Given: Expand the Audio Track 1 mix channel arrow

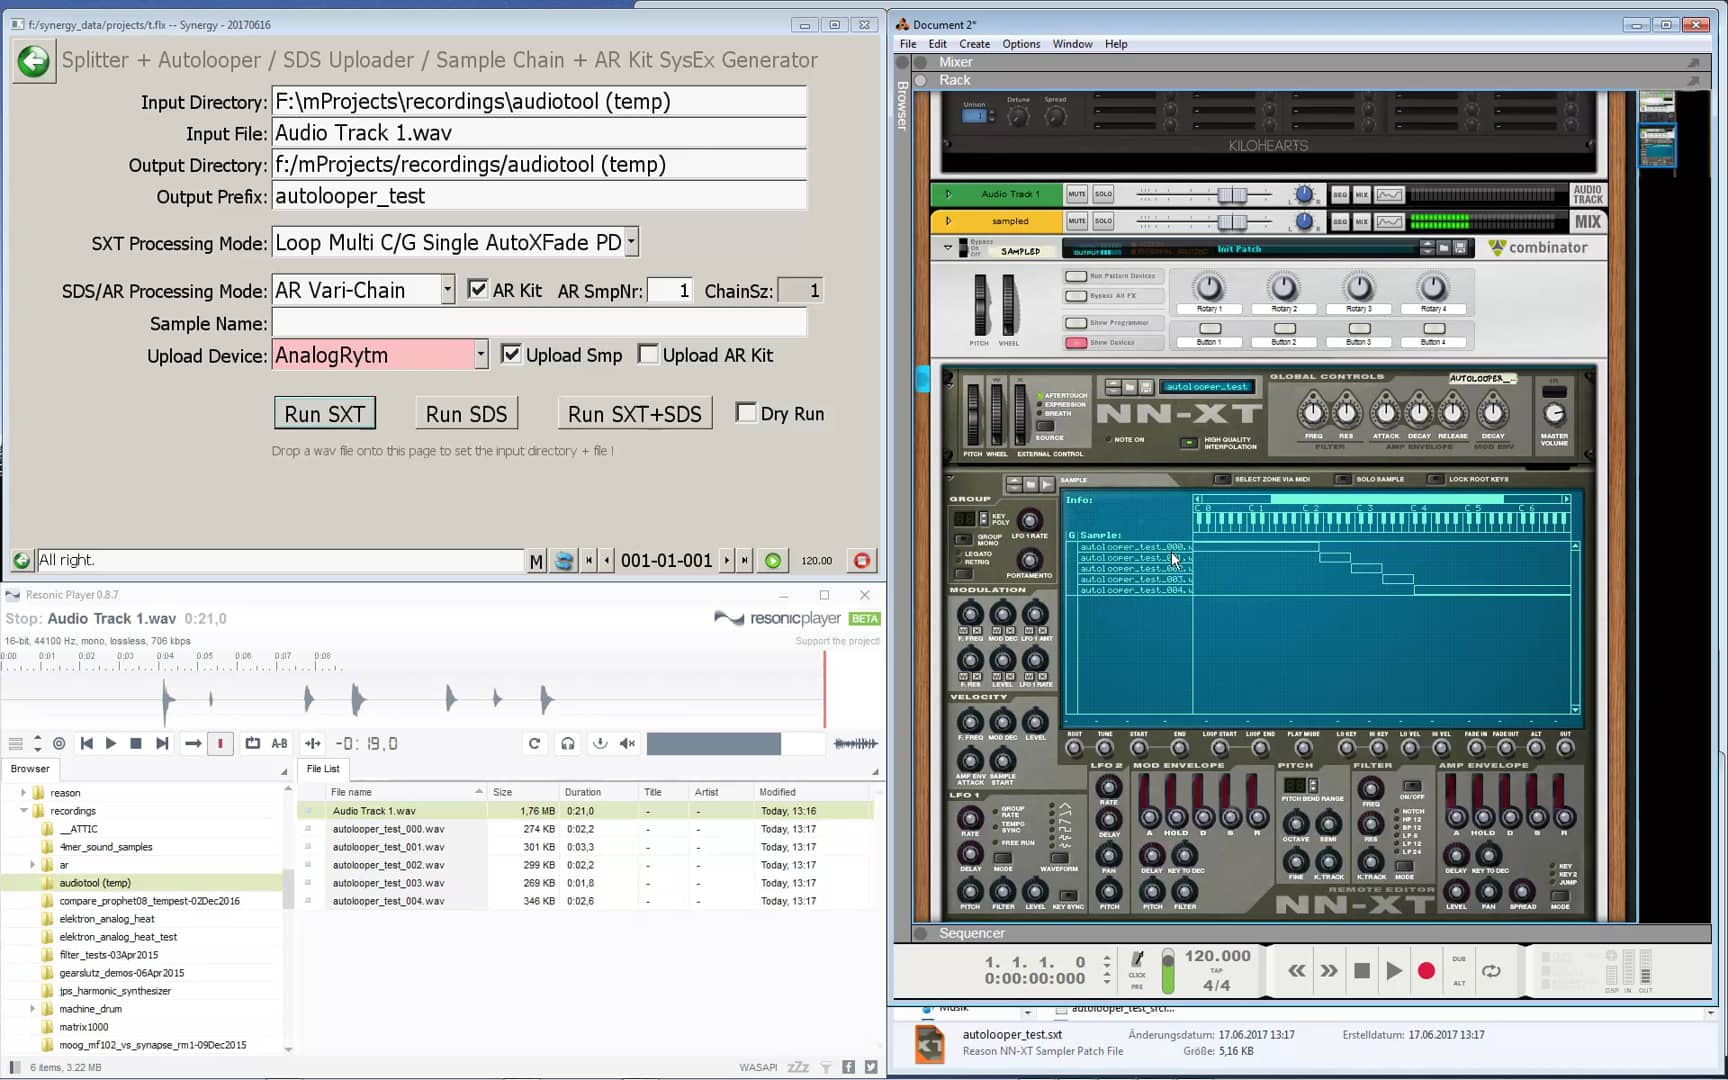Looking at the screenshot, I should coord(948,194).
